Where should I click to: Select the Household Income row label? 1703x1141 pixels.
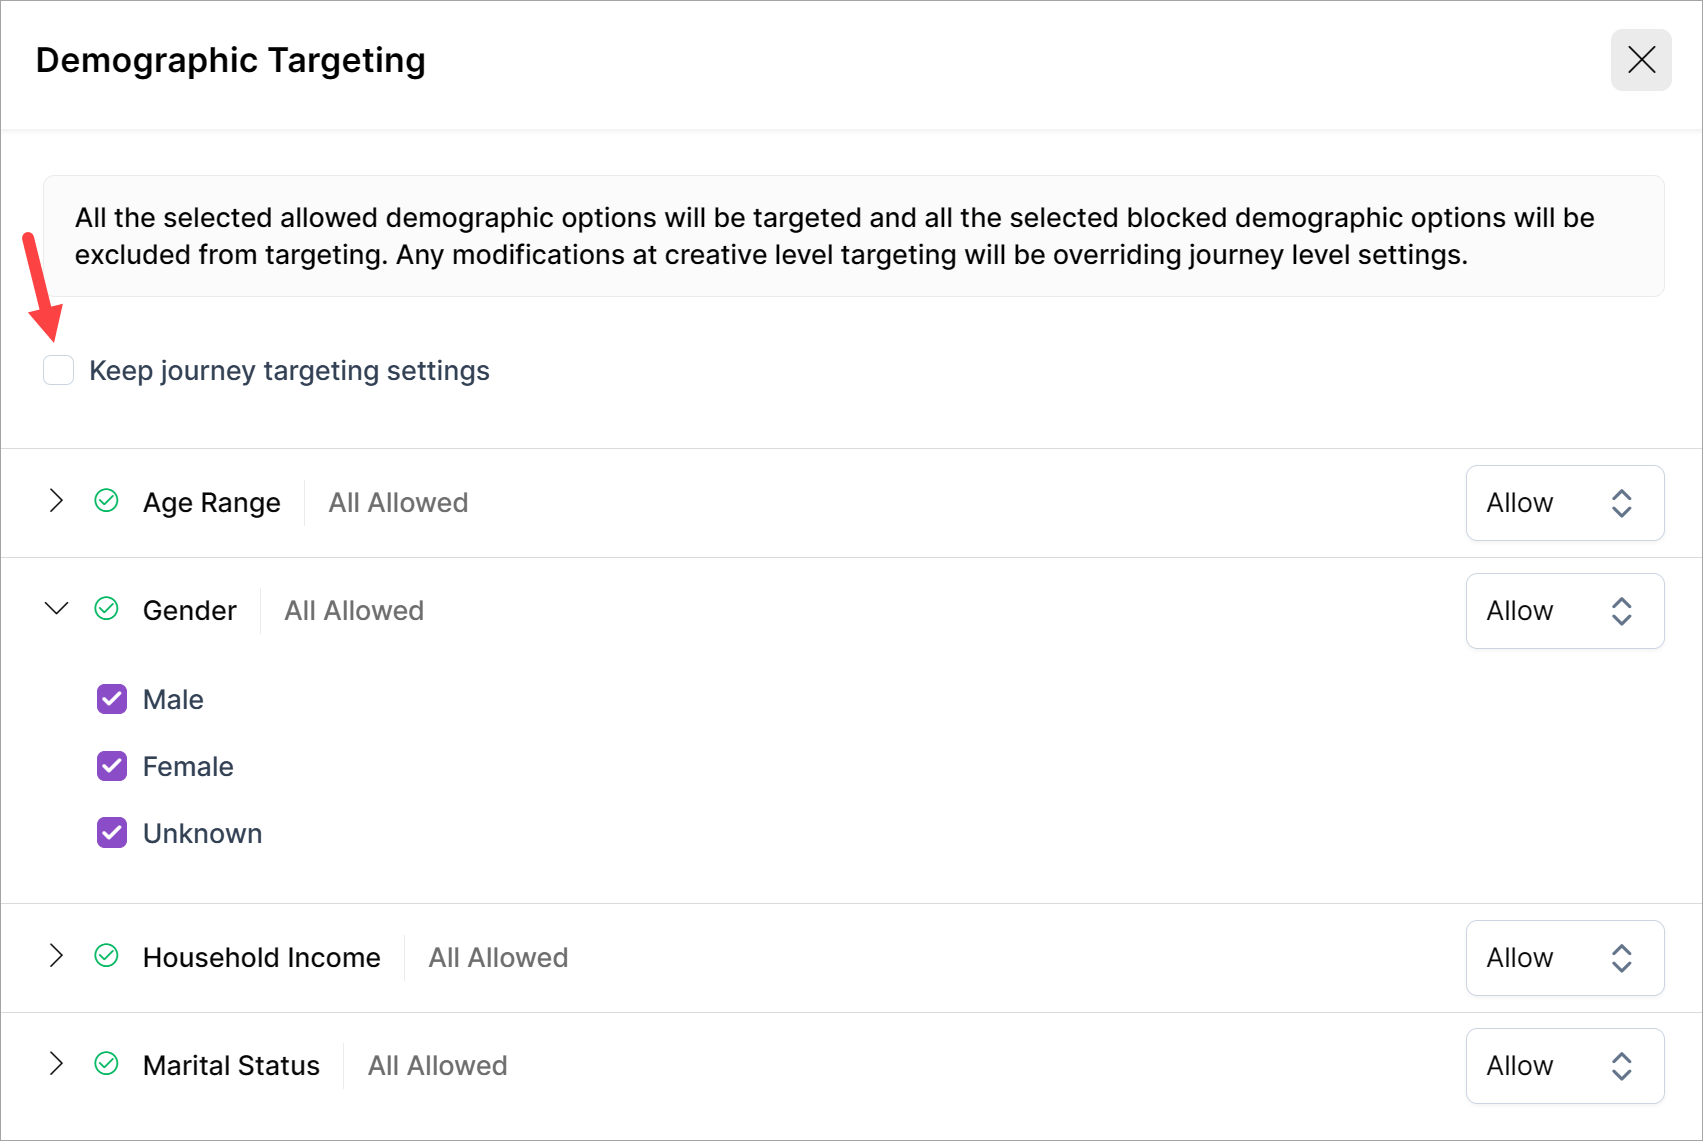[261, 958]
